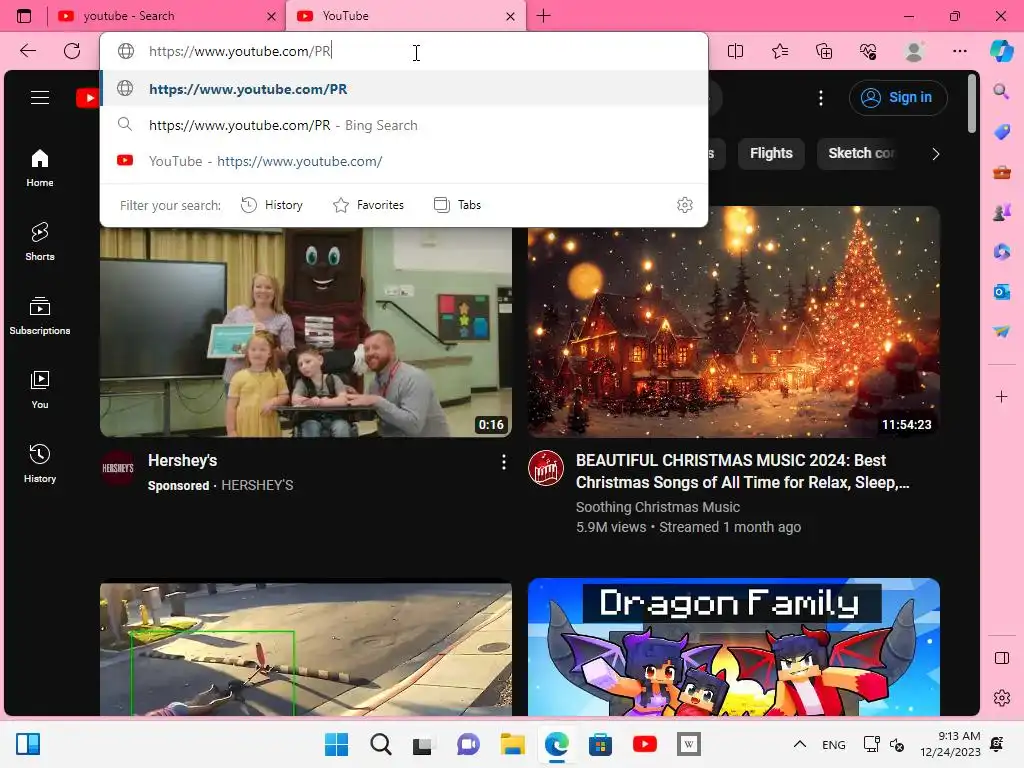Viewport: 1024px width, 768px height.
Task: Open Windows taskbar Search magnifier
Action: 380,744
